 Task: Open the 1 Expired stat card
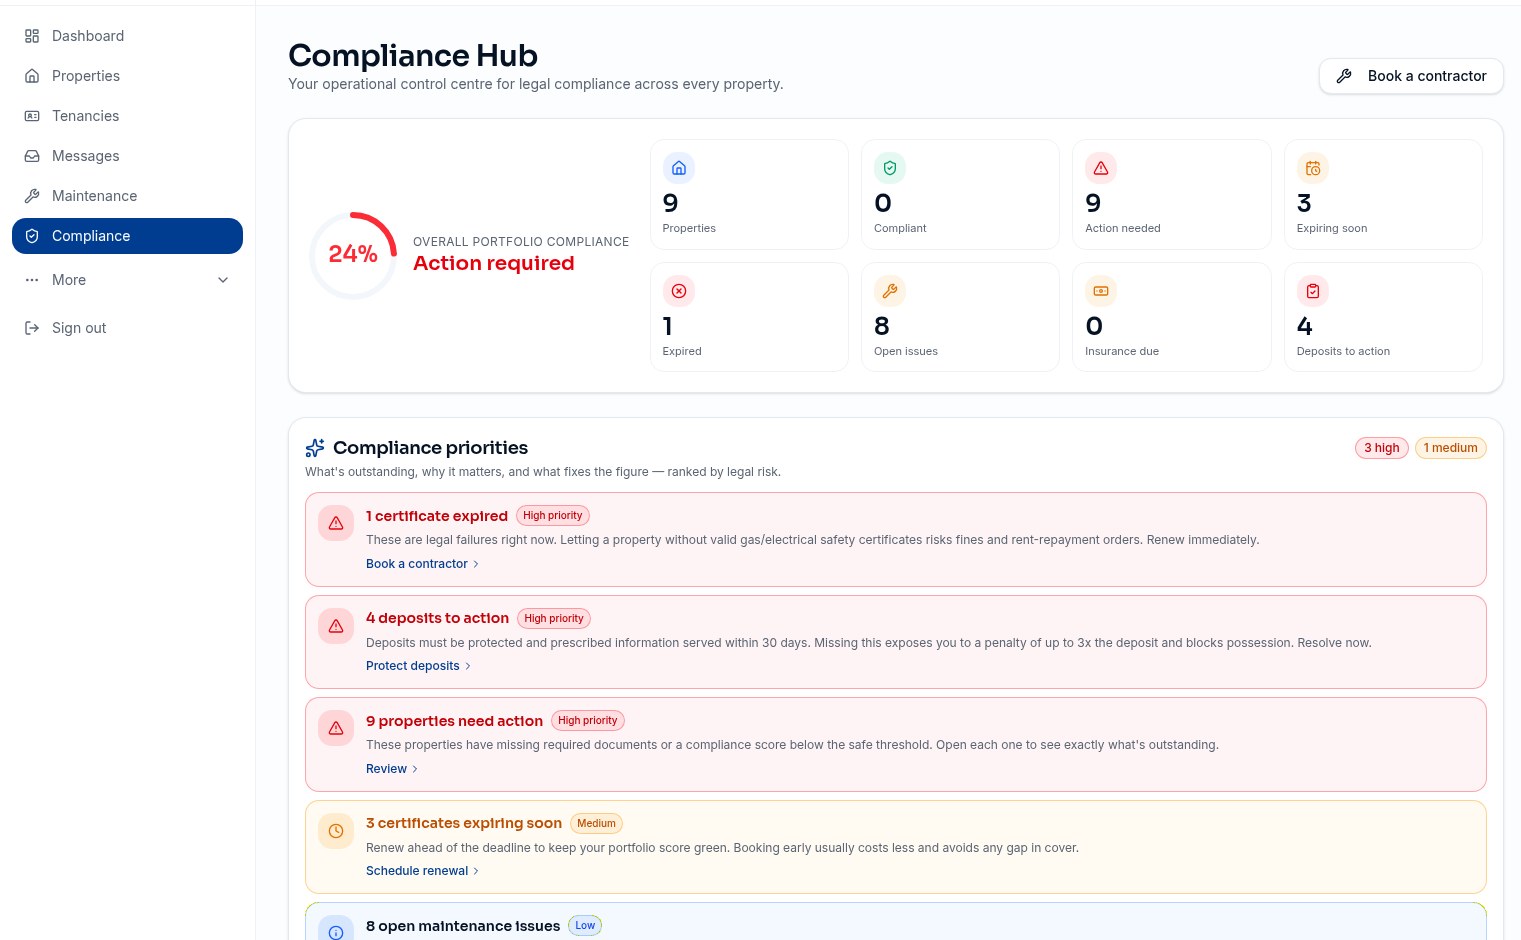pyautogui.click(x=749, y=317)
